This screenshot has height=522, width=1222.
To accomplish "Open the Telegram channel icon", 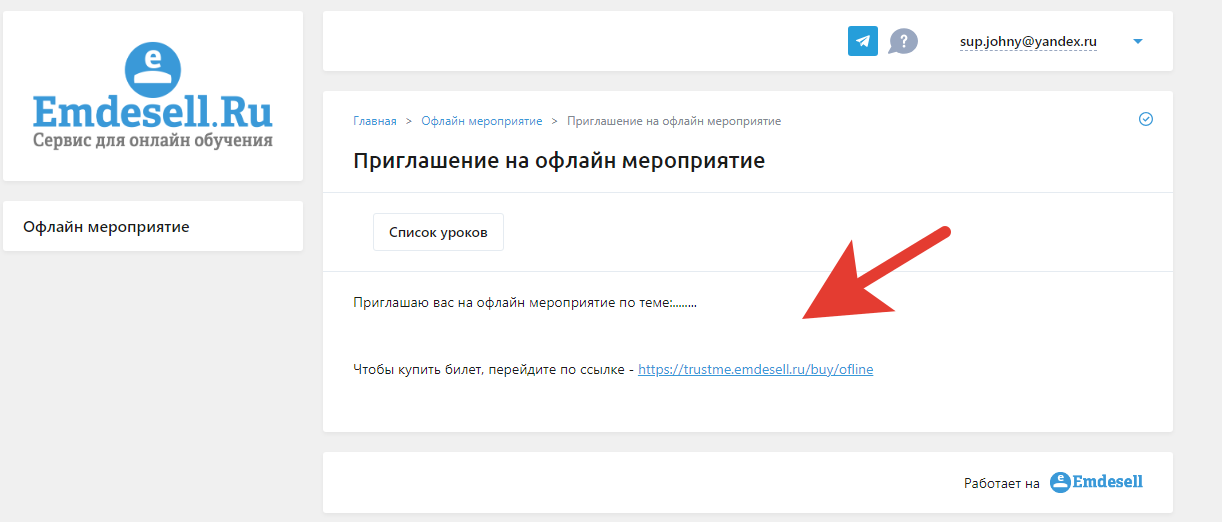I will (862, 41).
